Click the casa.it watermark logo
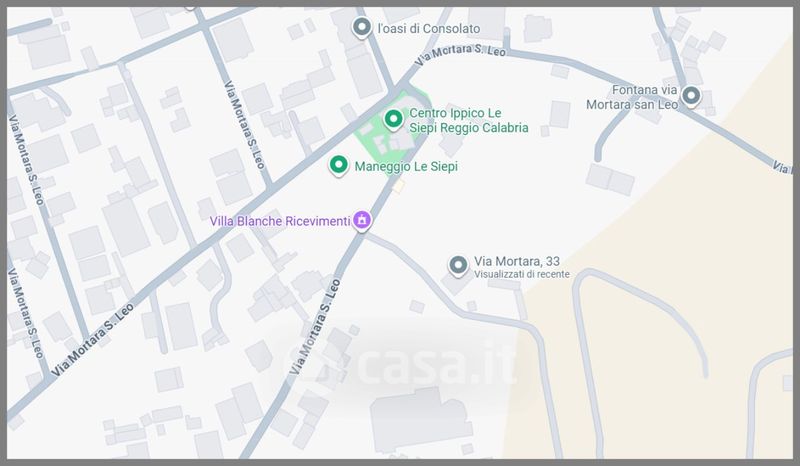 (399, 365)
